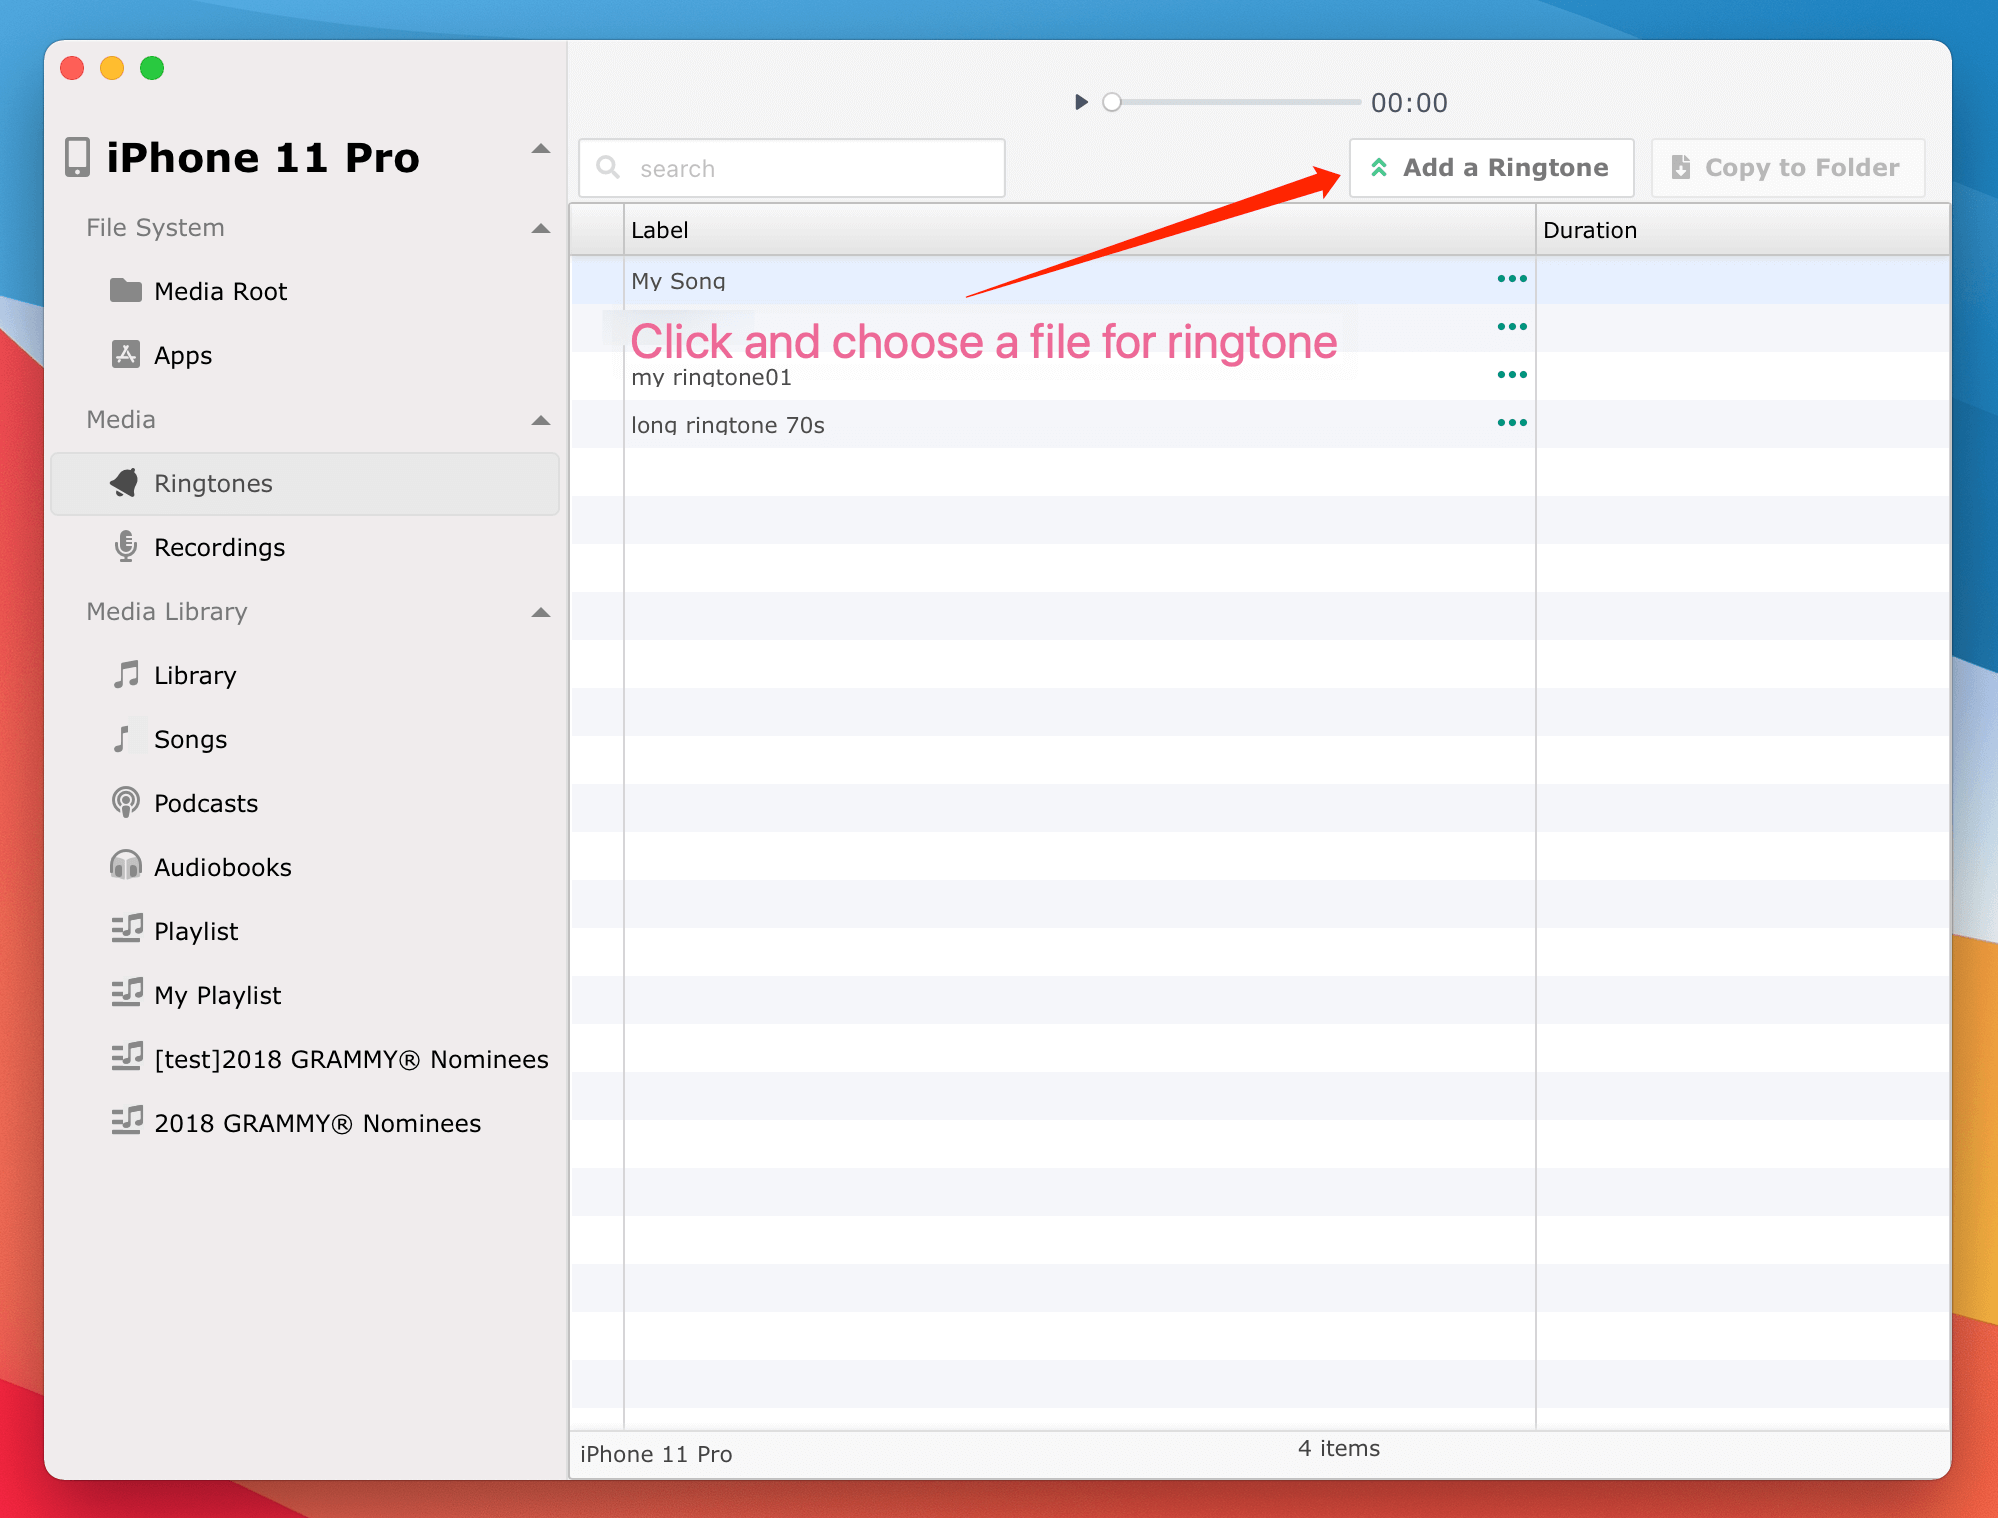
Task: Click the magnifier search icon
Action: 608,167
